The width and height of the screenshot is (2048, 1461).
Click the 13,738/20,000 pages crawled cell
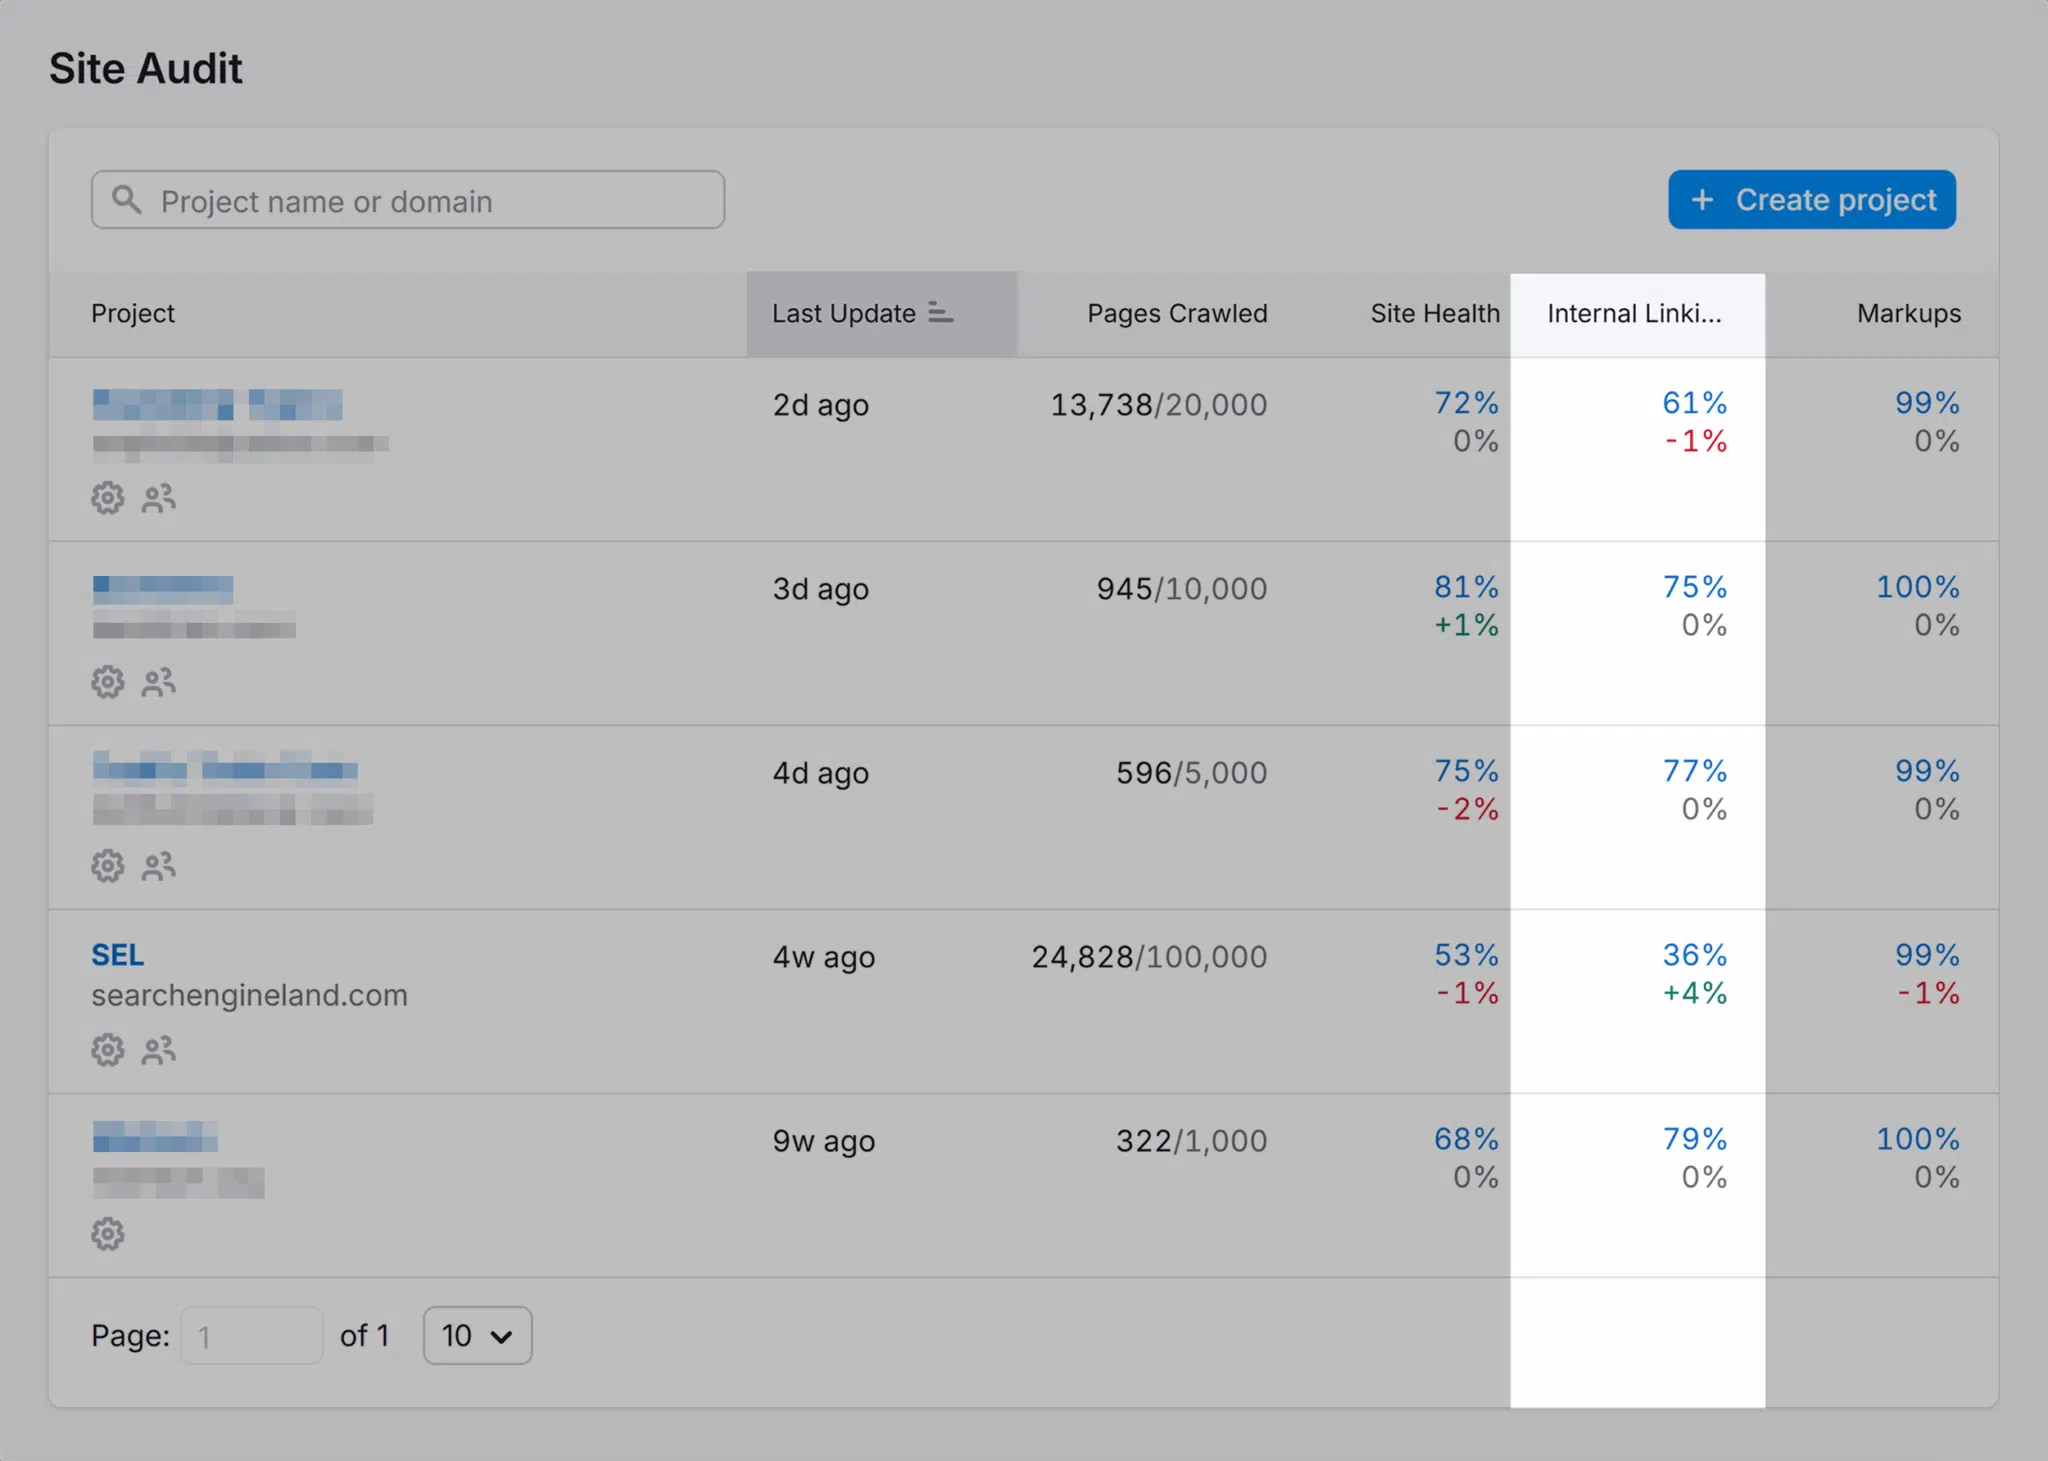(x=1158, y=405)
